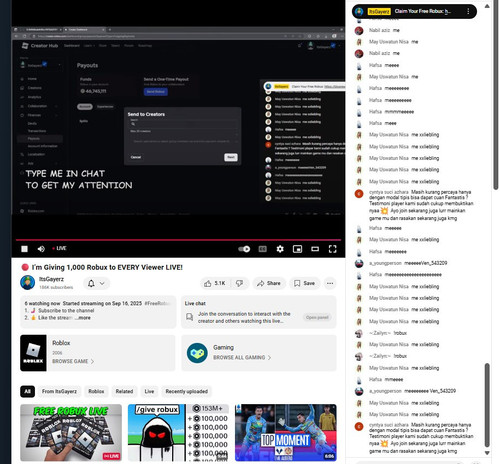Like the stream with 5.1K likes
This screenshot has width=500, height=464.
click(215, 283)
